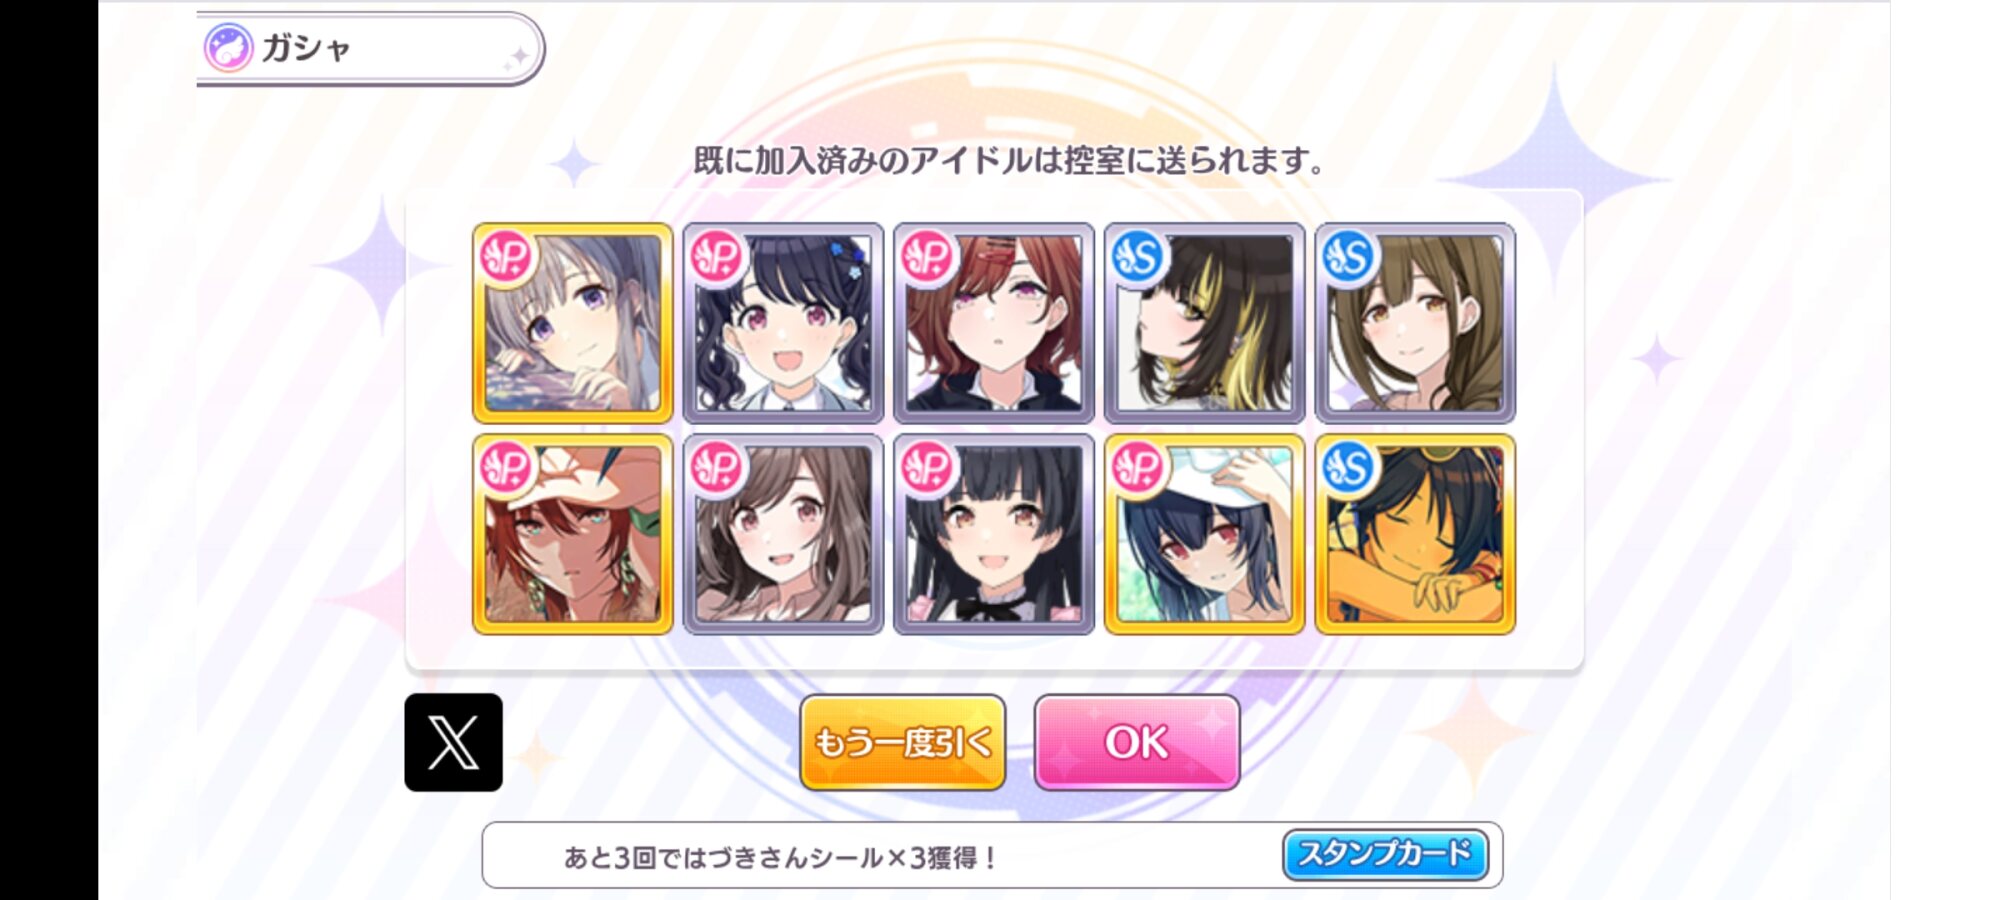This screenshot has height=900, width=2000.
Task: Tap the ガシャ title header
Action: click(x=370, y=48)
